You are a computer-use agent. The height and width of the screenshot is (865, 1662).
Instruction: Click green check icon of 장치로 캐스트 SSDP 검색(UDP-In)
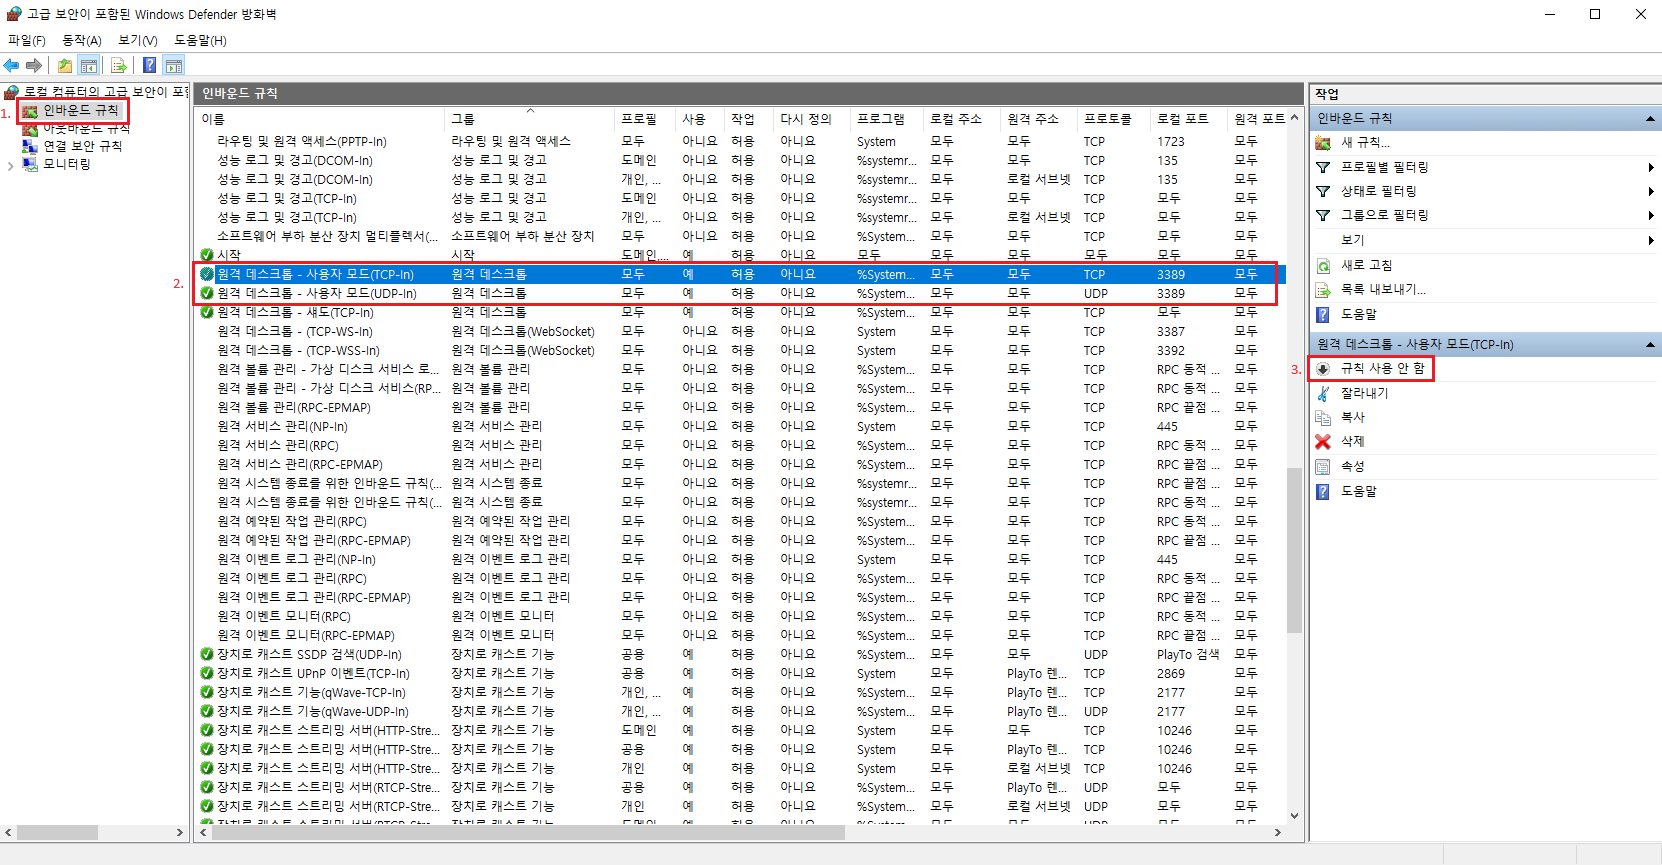tap(207, 654)
